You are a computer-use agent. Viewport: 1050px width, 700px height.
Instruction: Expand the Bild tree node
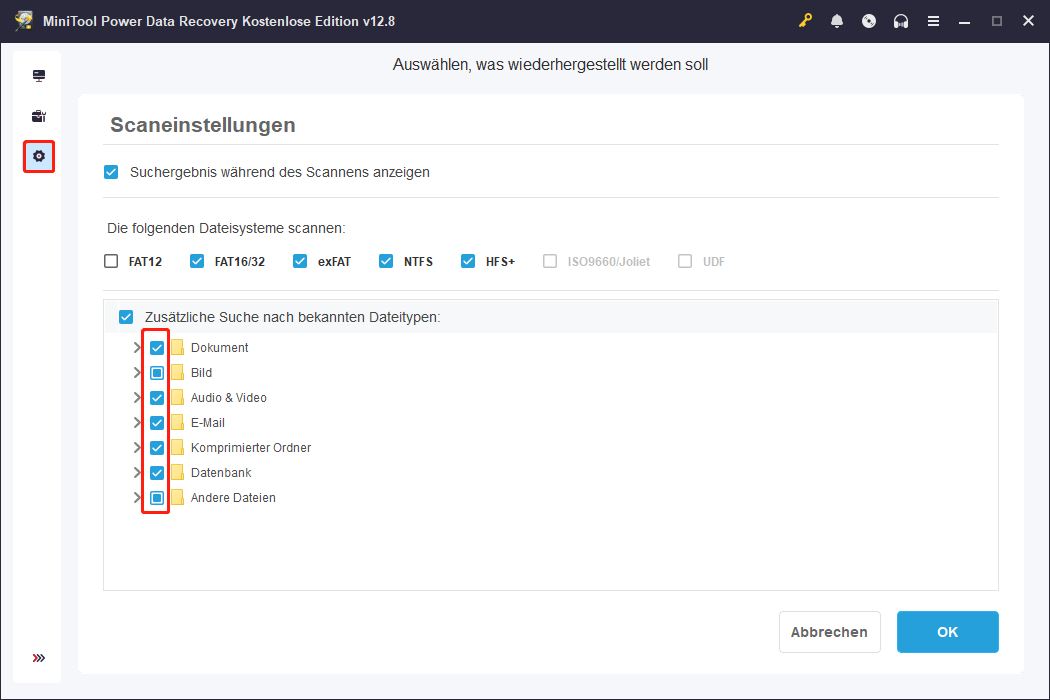click(x=137, y=372)
